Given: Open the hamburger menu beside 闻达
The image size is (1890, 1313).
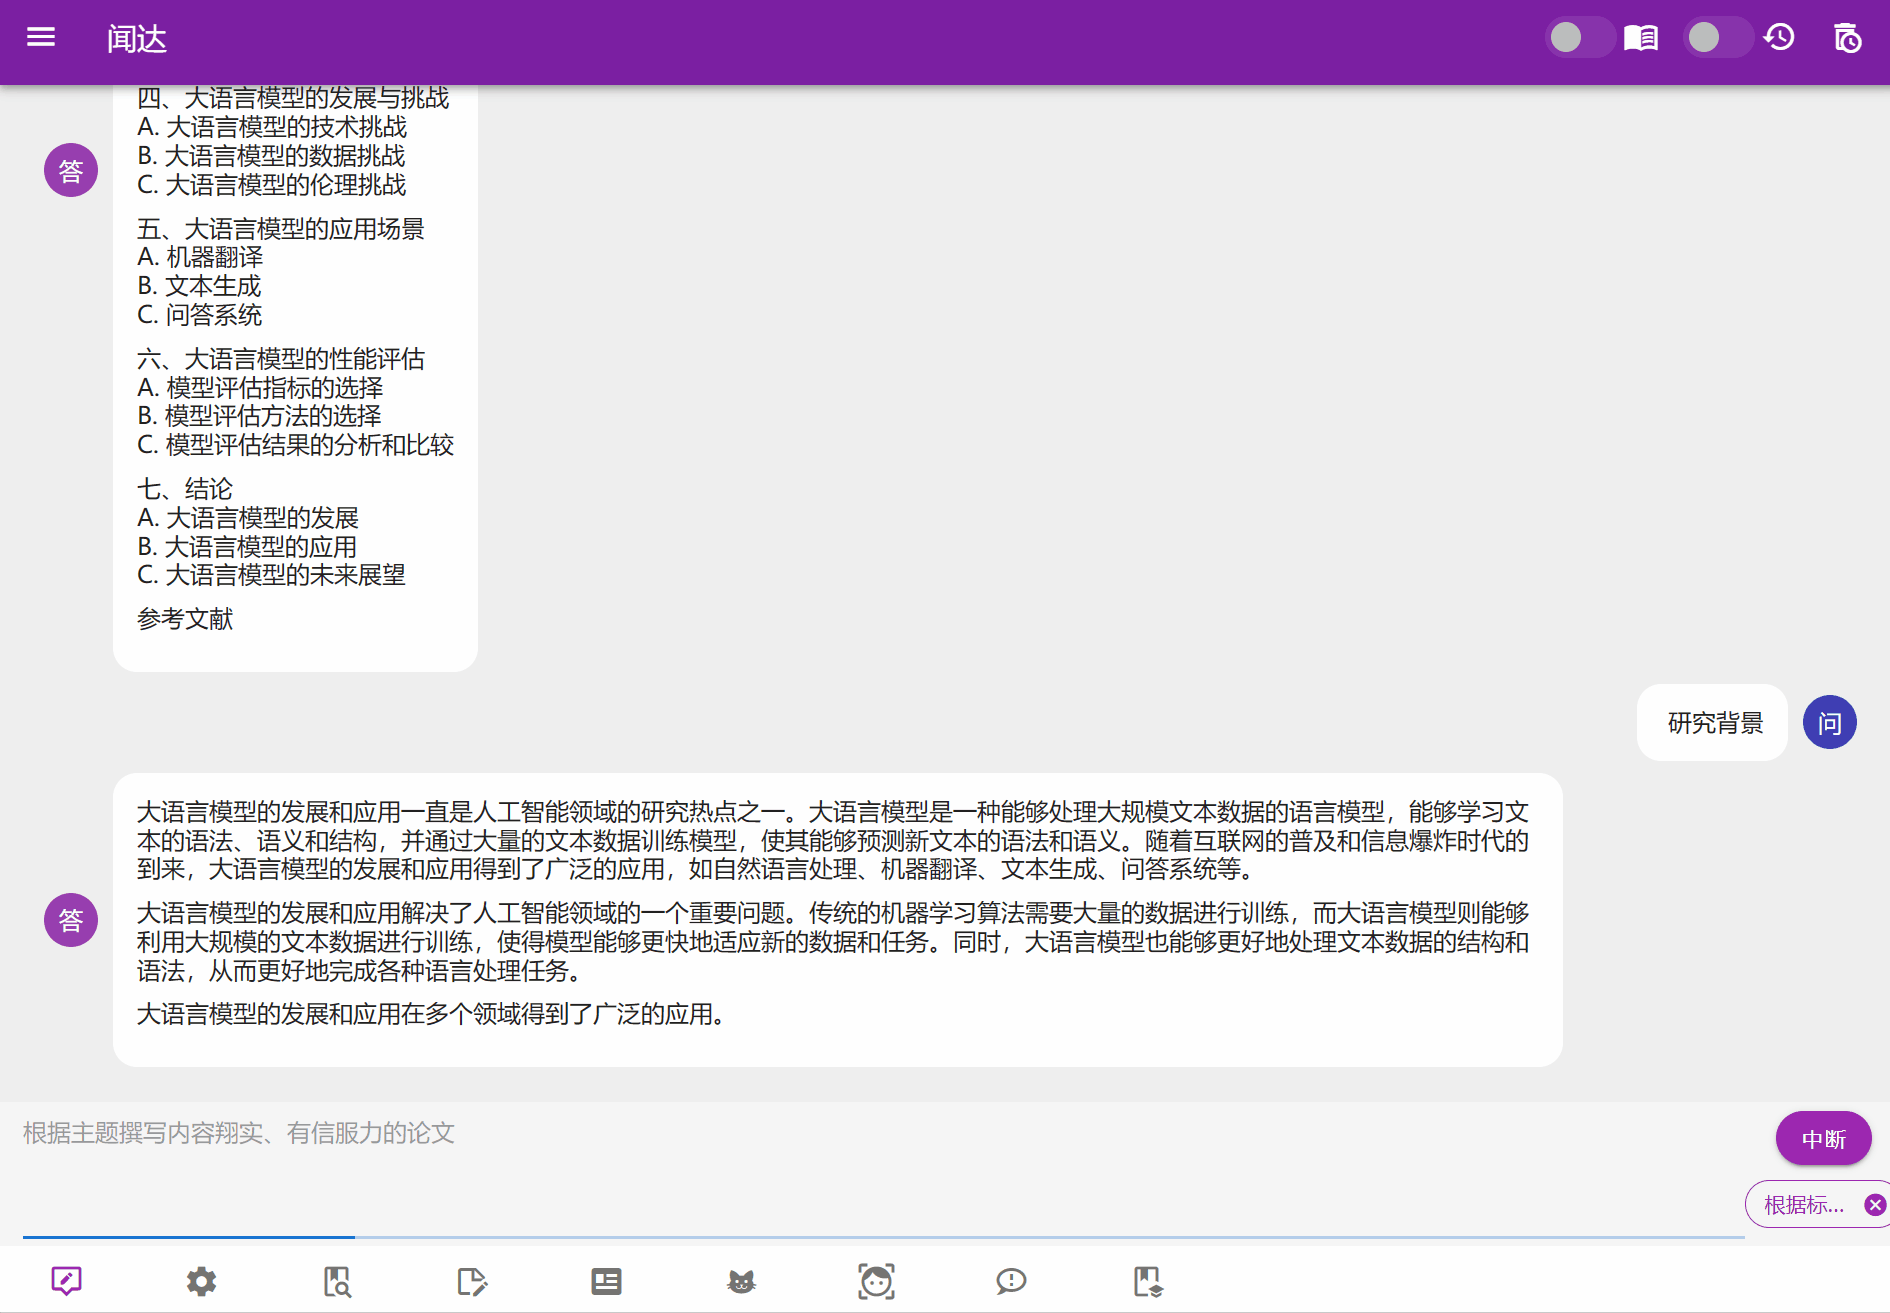Looking at the screenshot, I should pos(41,38).
